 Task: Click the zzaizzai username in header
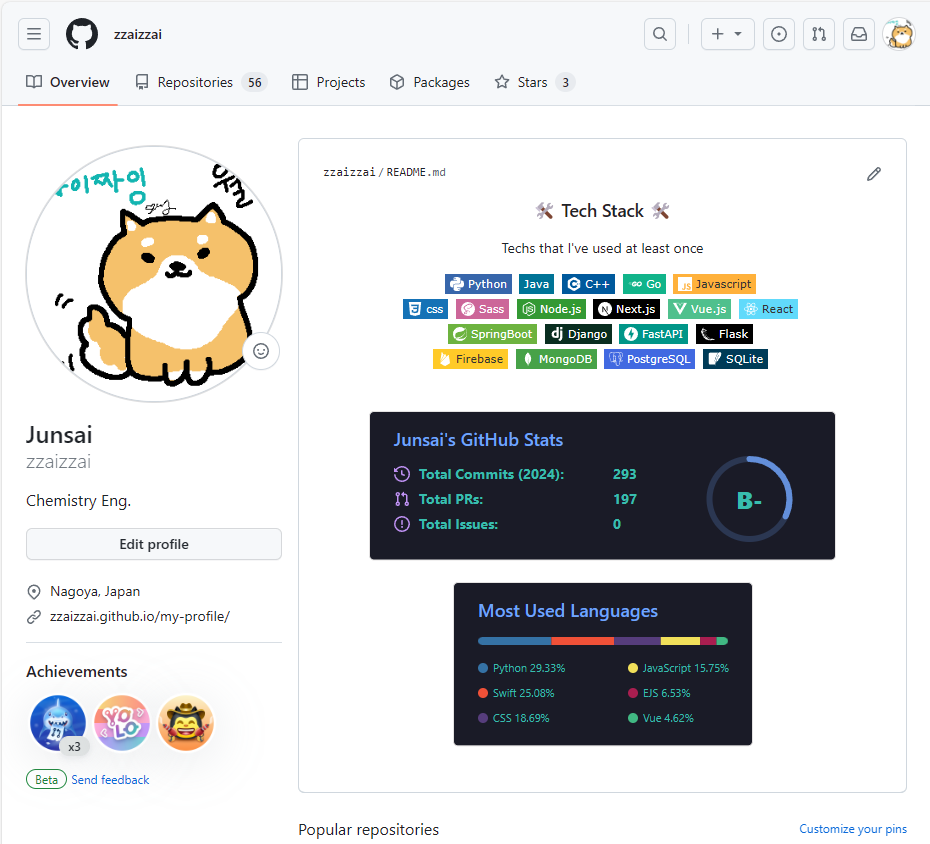click(138, 34)
